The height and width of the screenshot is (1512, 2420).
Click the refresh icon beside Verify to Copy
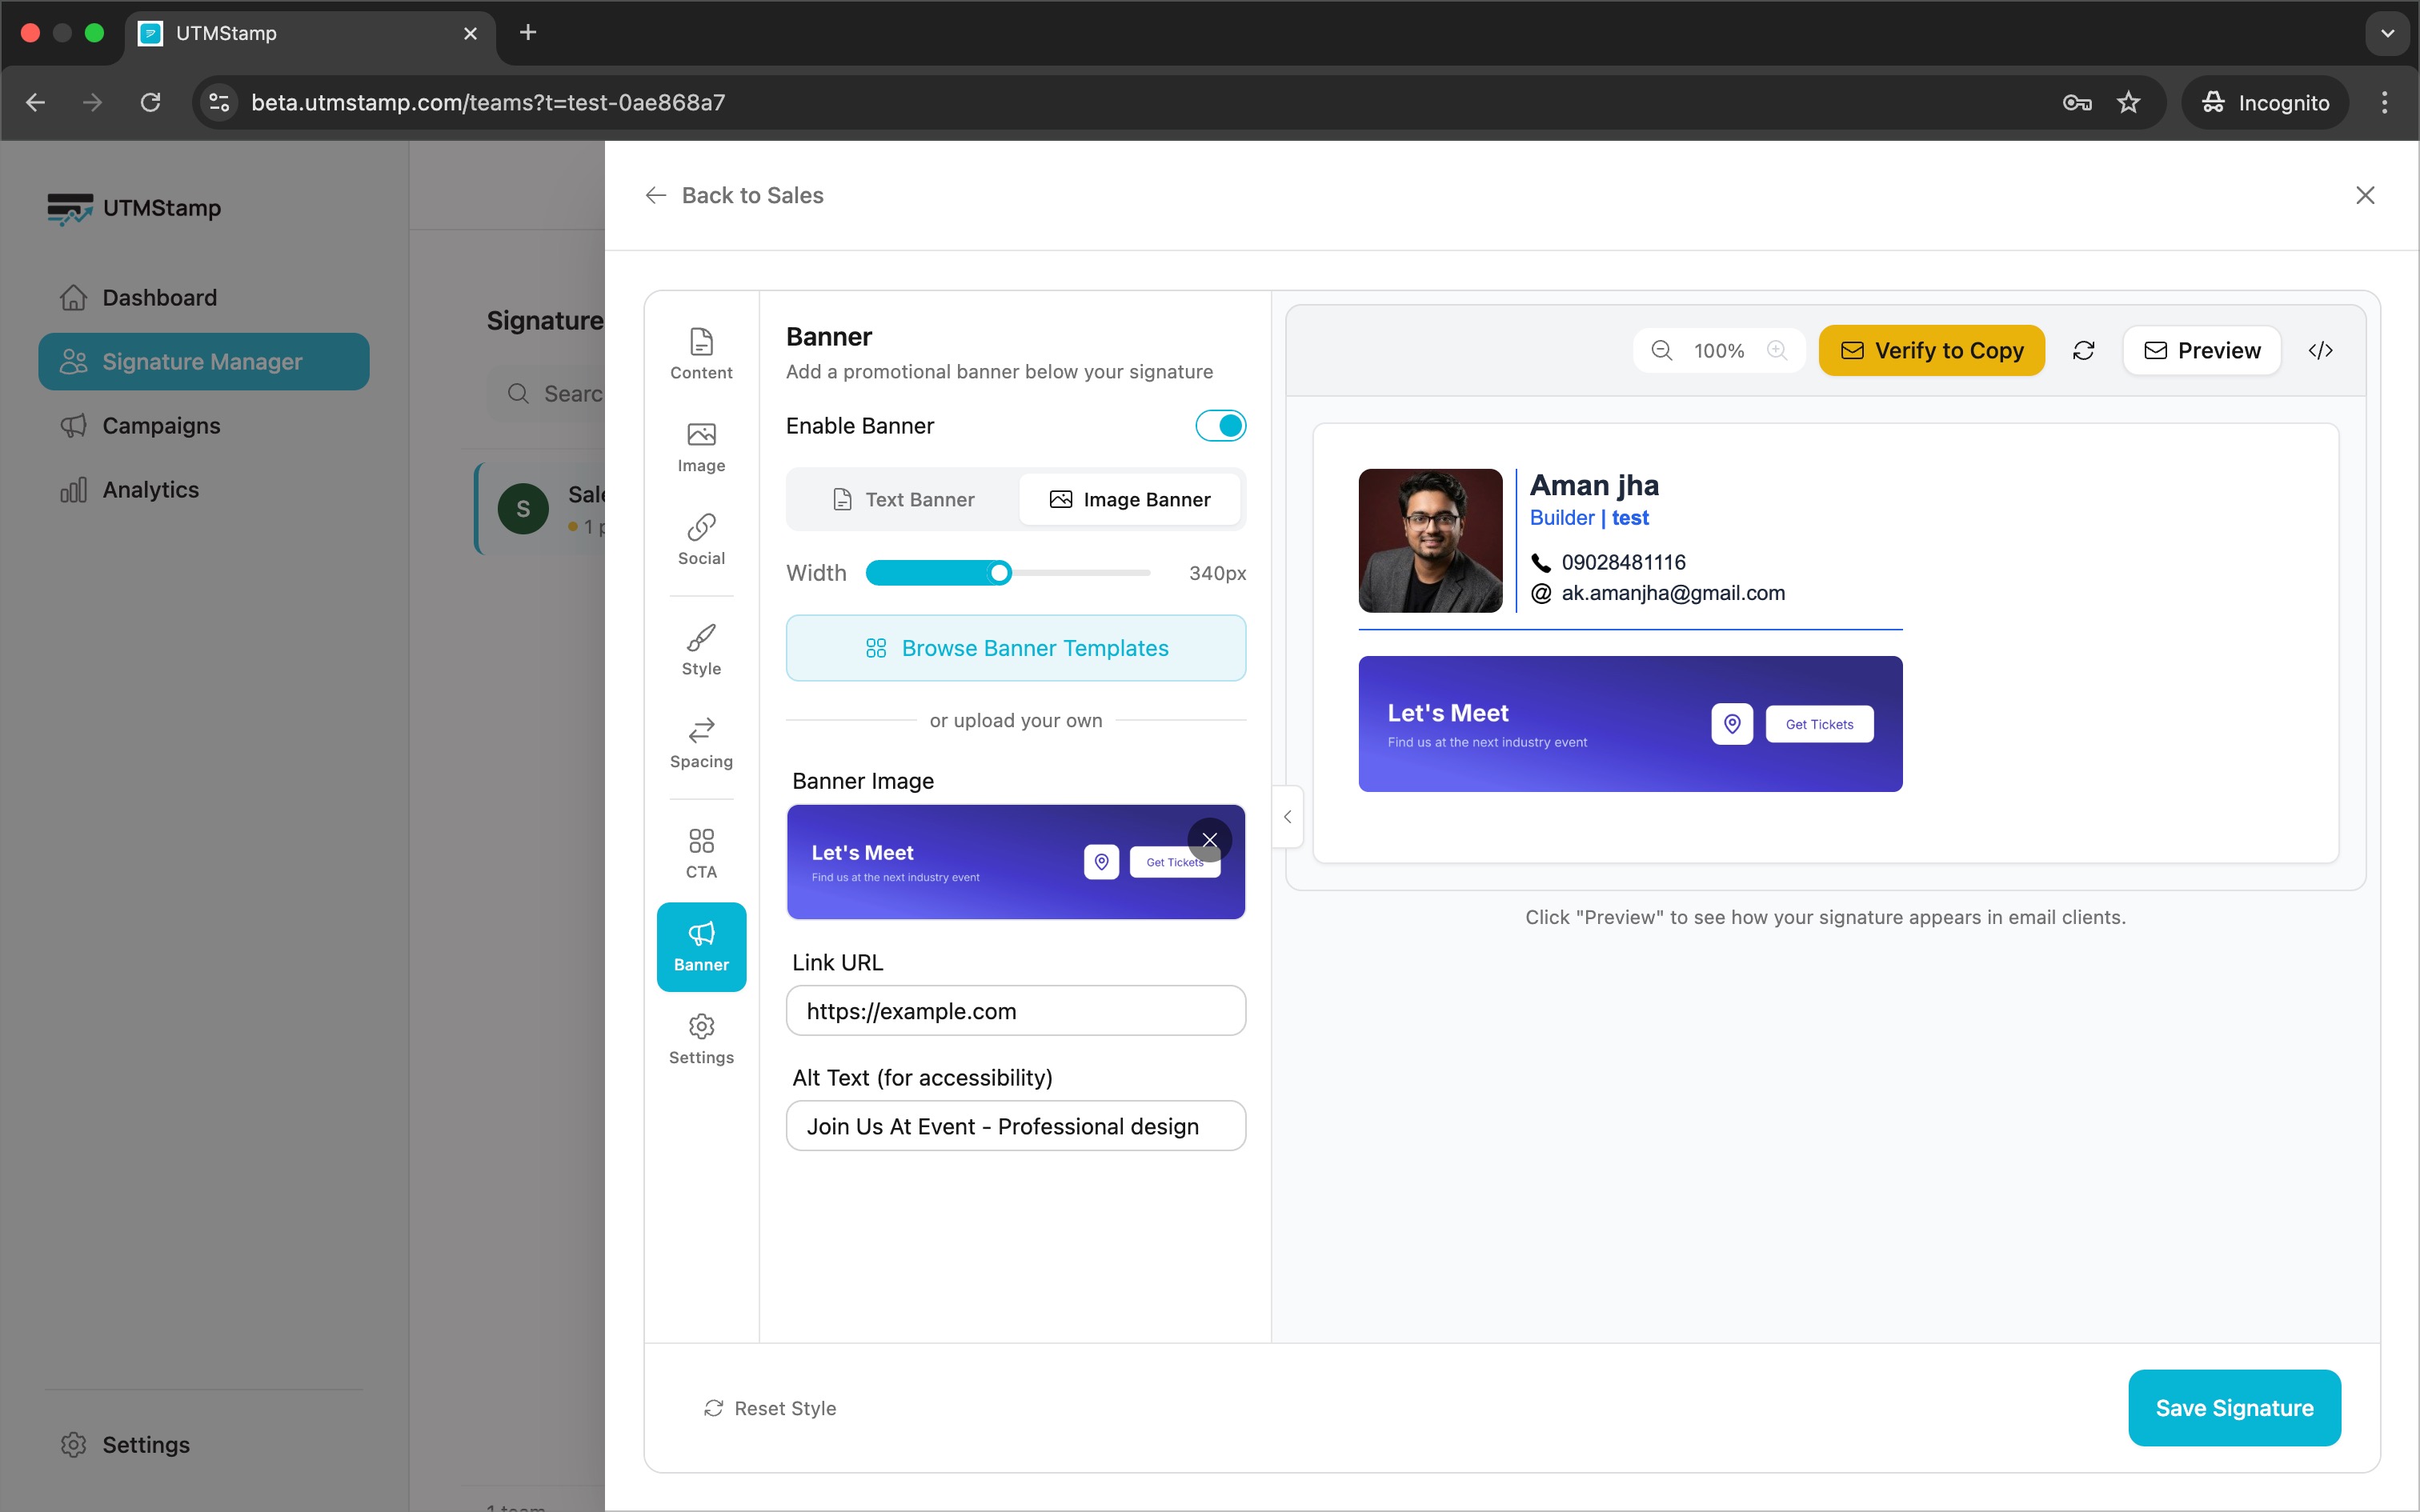point(2085,350)
